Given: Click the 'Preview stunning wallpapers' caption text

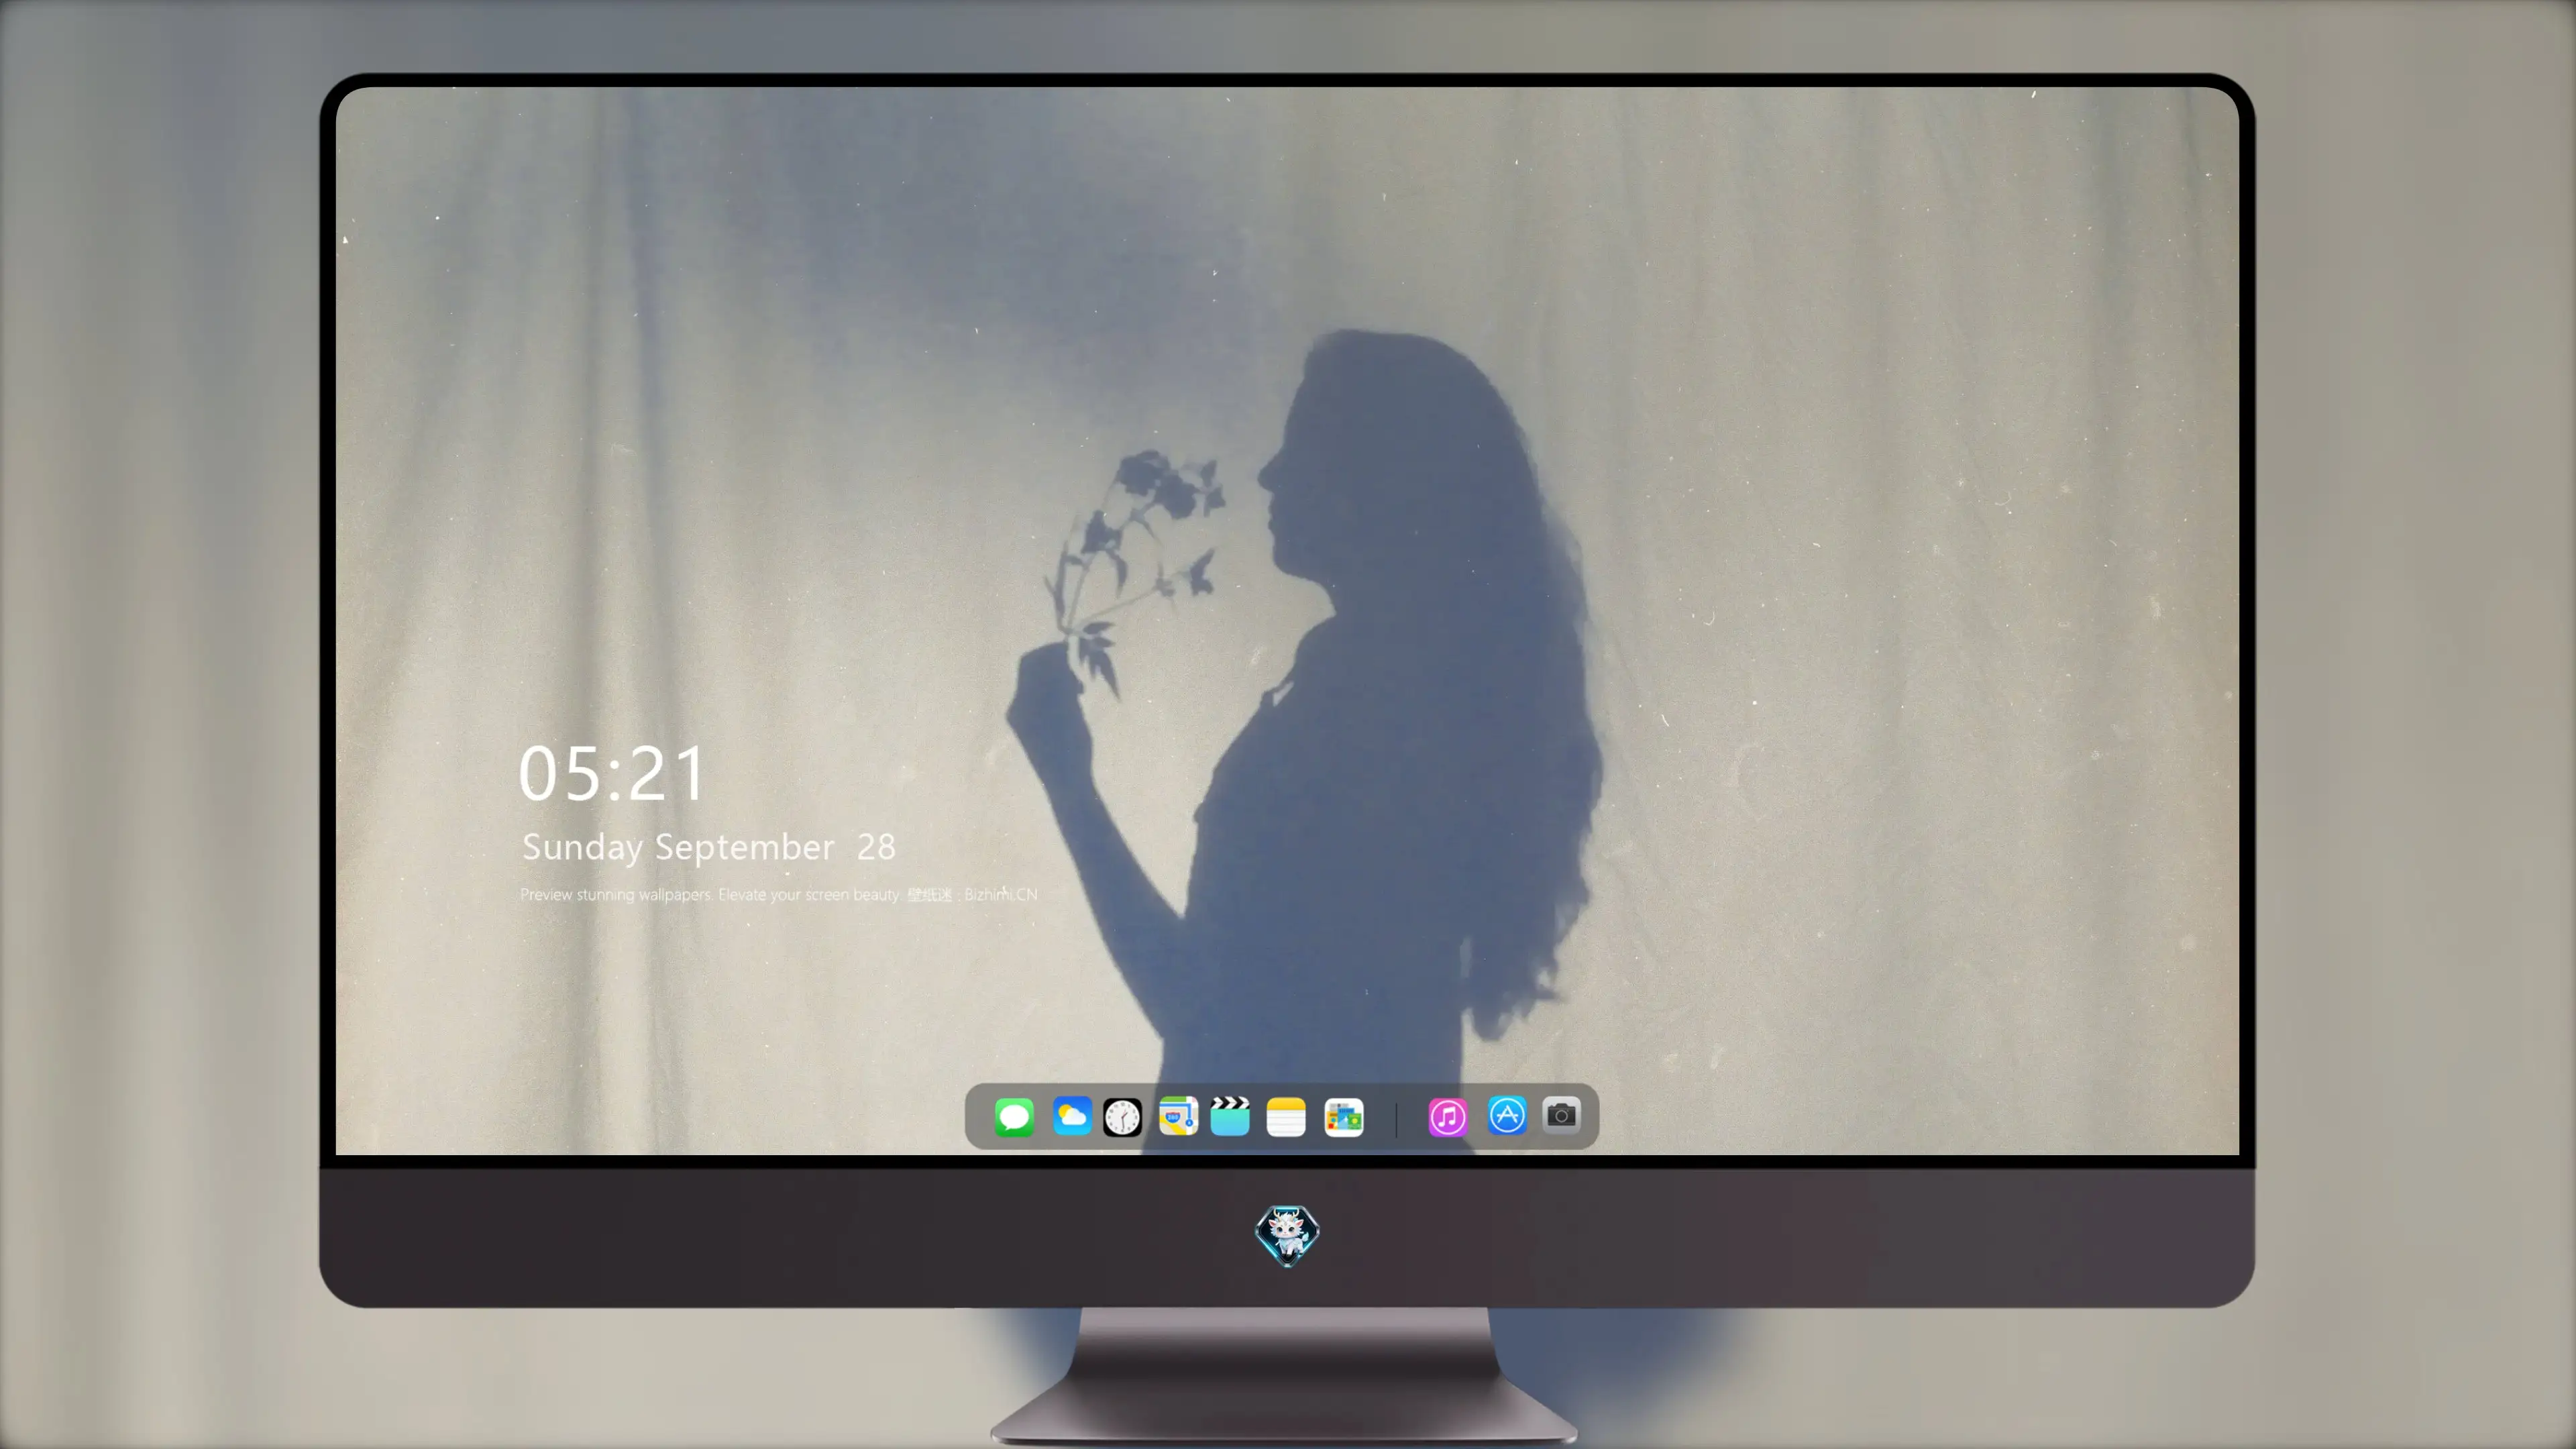Looking at the screenshot, I should coord(778,894).
